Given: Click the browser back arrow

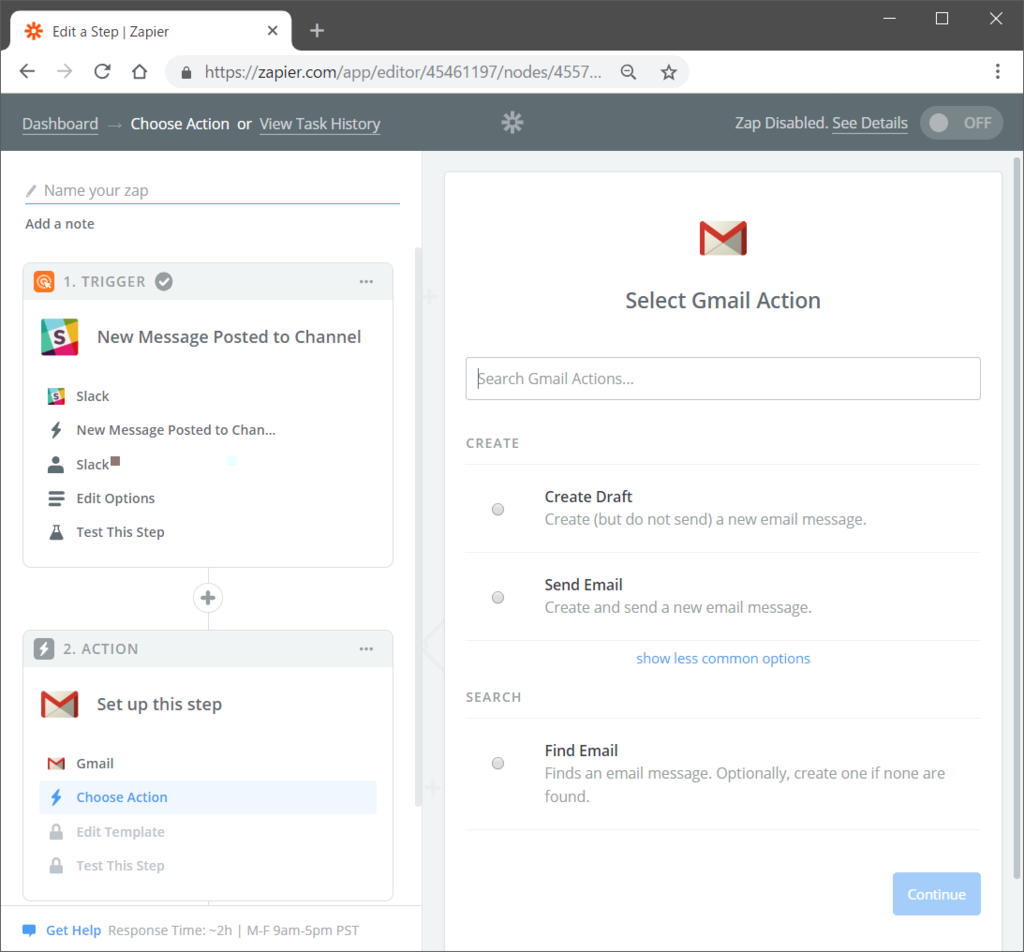Looking at the screenshot, I should [x=27, y=71].
